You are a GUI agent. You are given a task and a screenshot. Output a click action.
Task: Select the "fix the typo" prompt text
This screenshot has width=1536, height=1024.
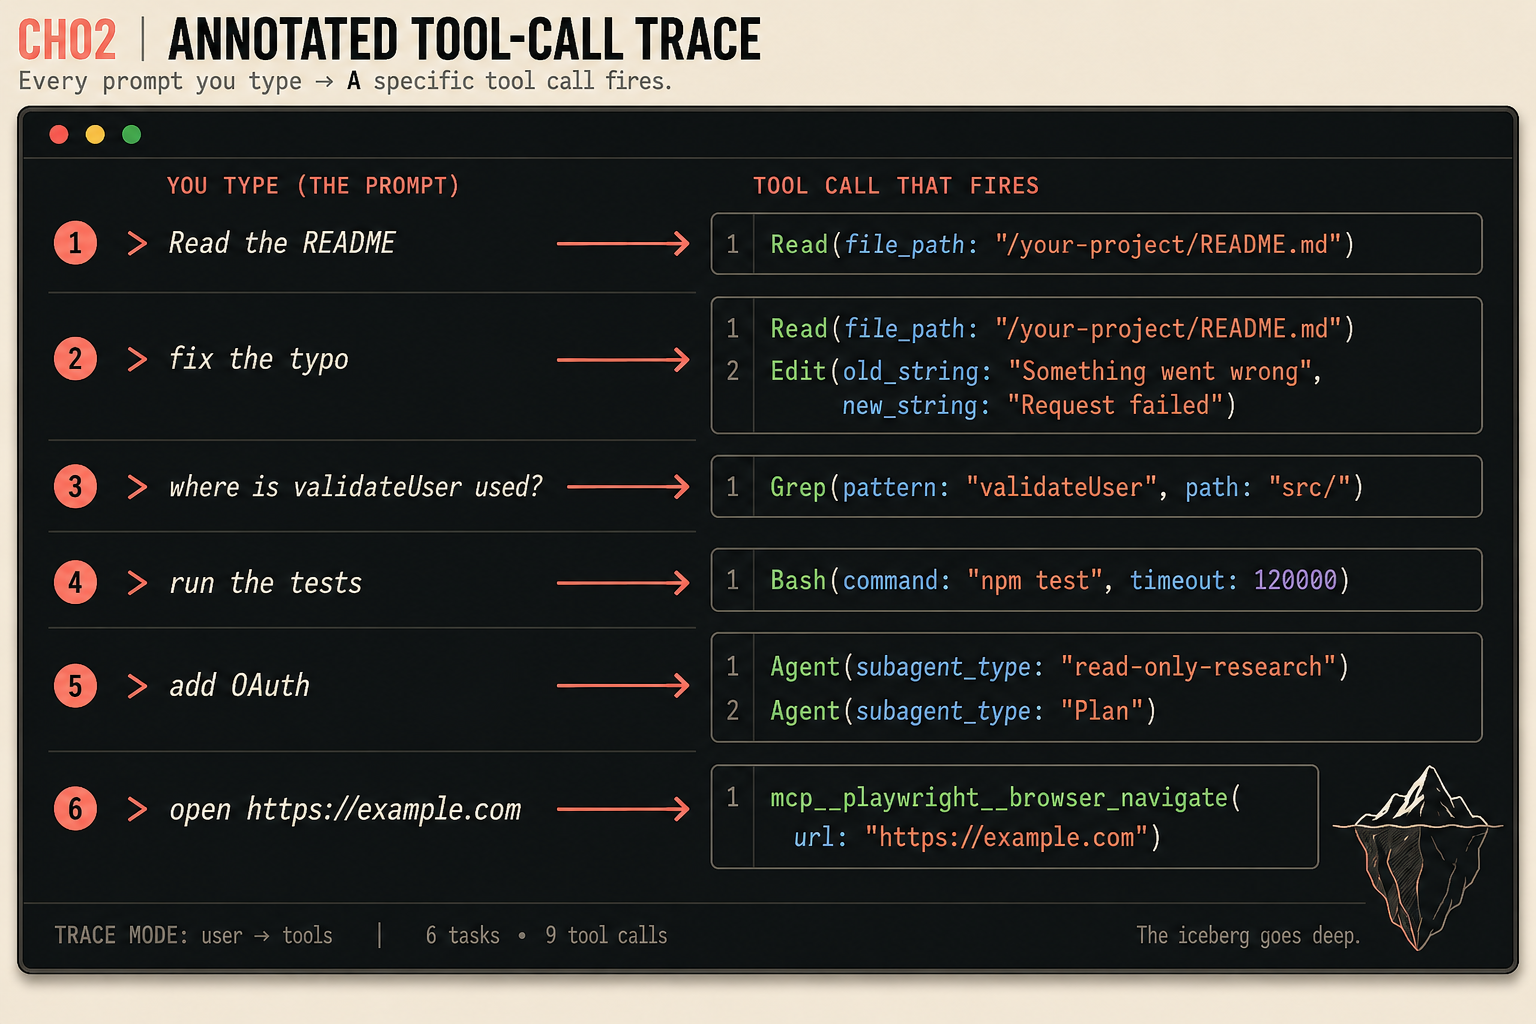(259, 359)
